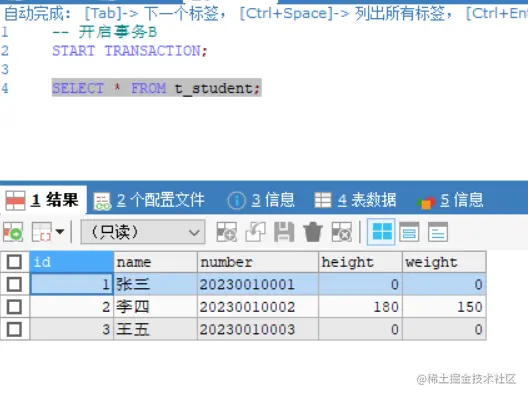Switch to 4 表数据 tab
This screenshot has height=397, width=528.
click(x=355, y=200)
